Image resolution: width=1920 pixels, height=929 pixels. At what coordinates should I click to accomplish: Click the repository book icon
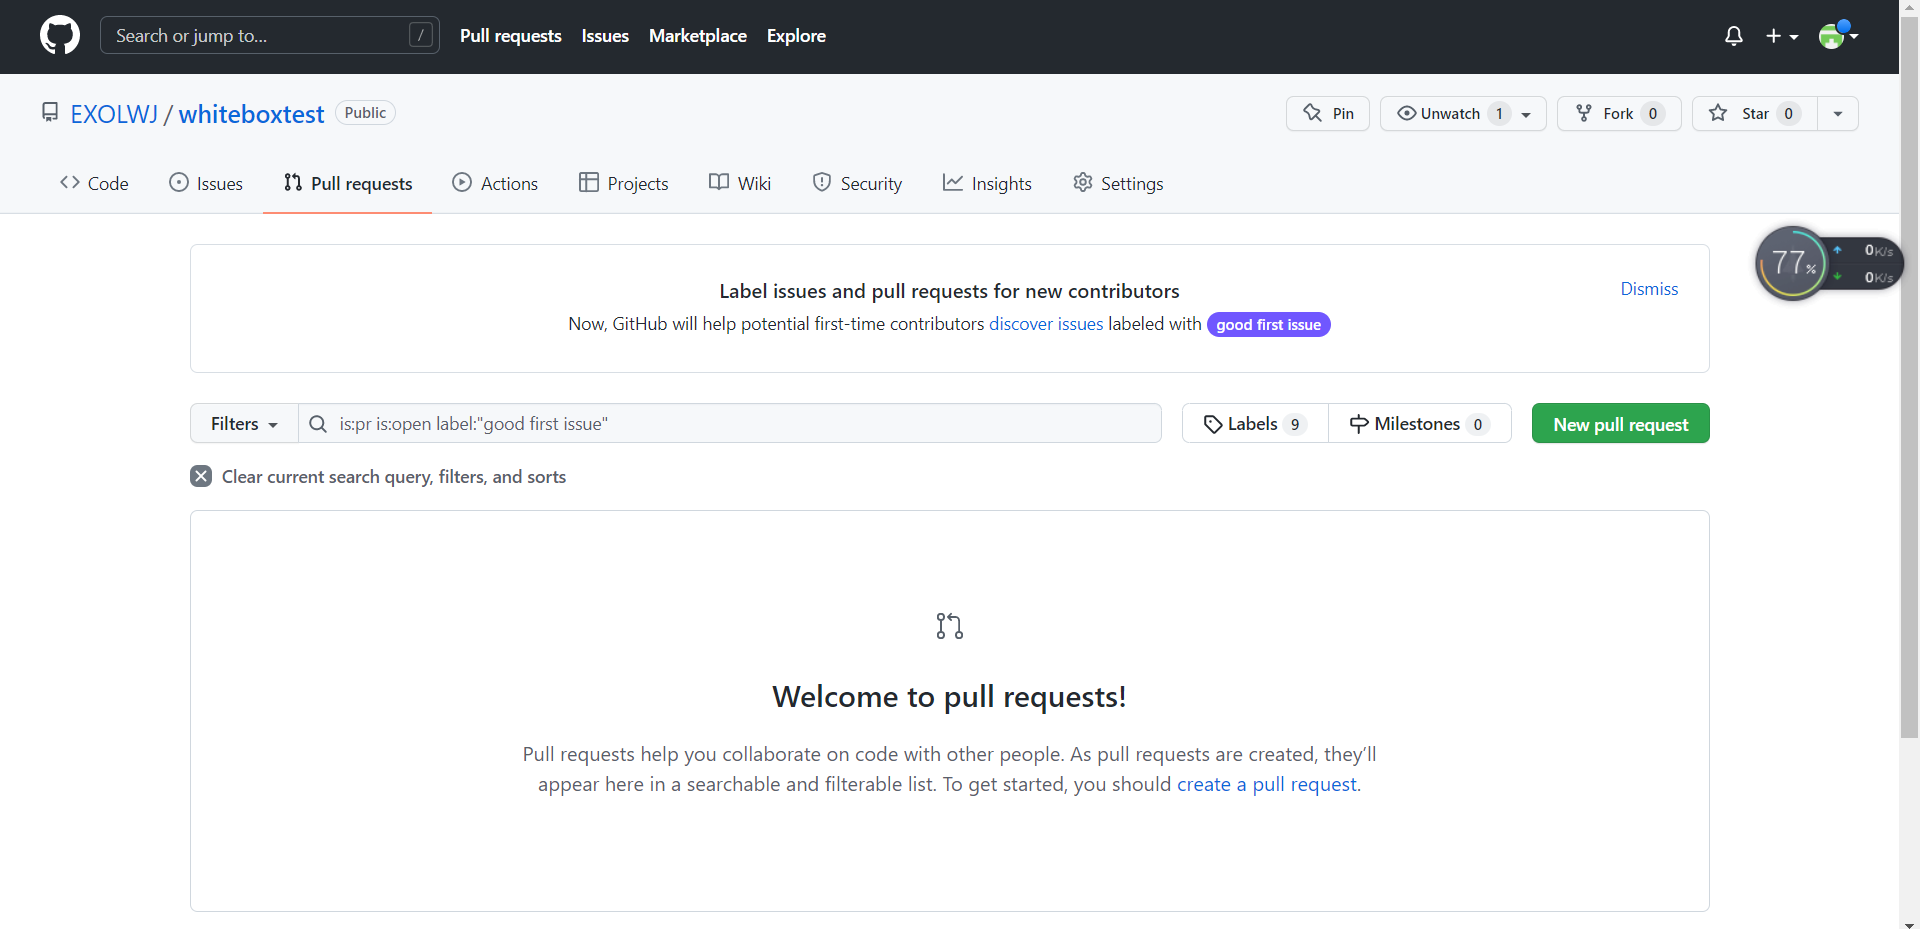tap(50, 112)
